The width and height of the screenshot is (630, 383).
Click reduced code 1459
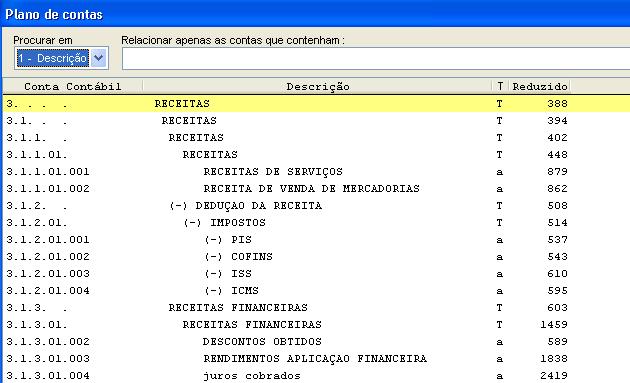click(554, 324)
